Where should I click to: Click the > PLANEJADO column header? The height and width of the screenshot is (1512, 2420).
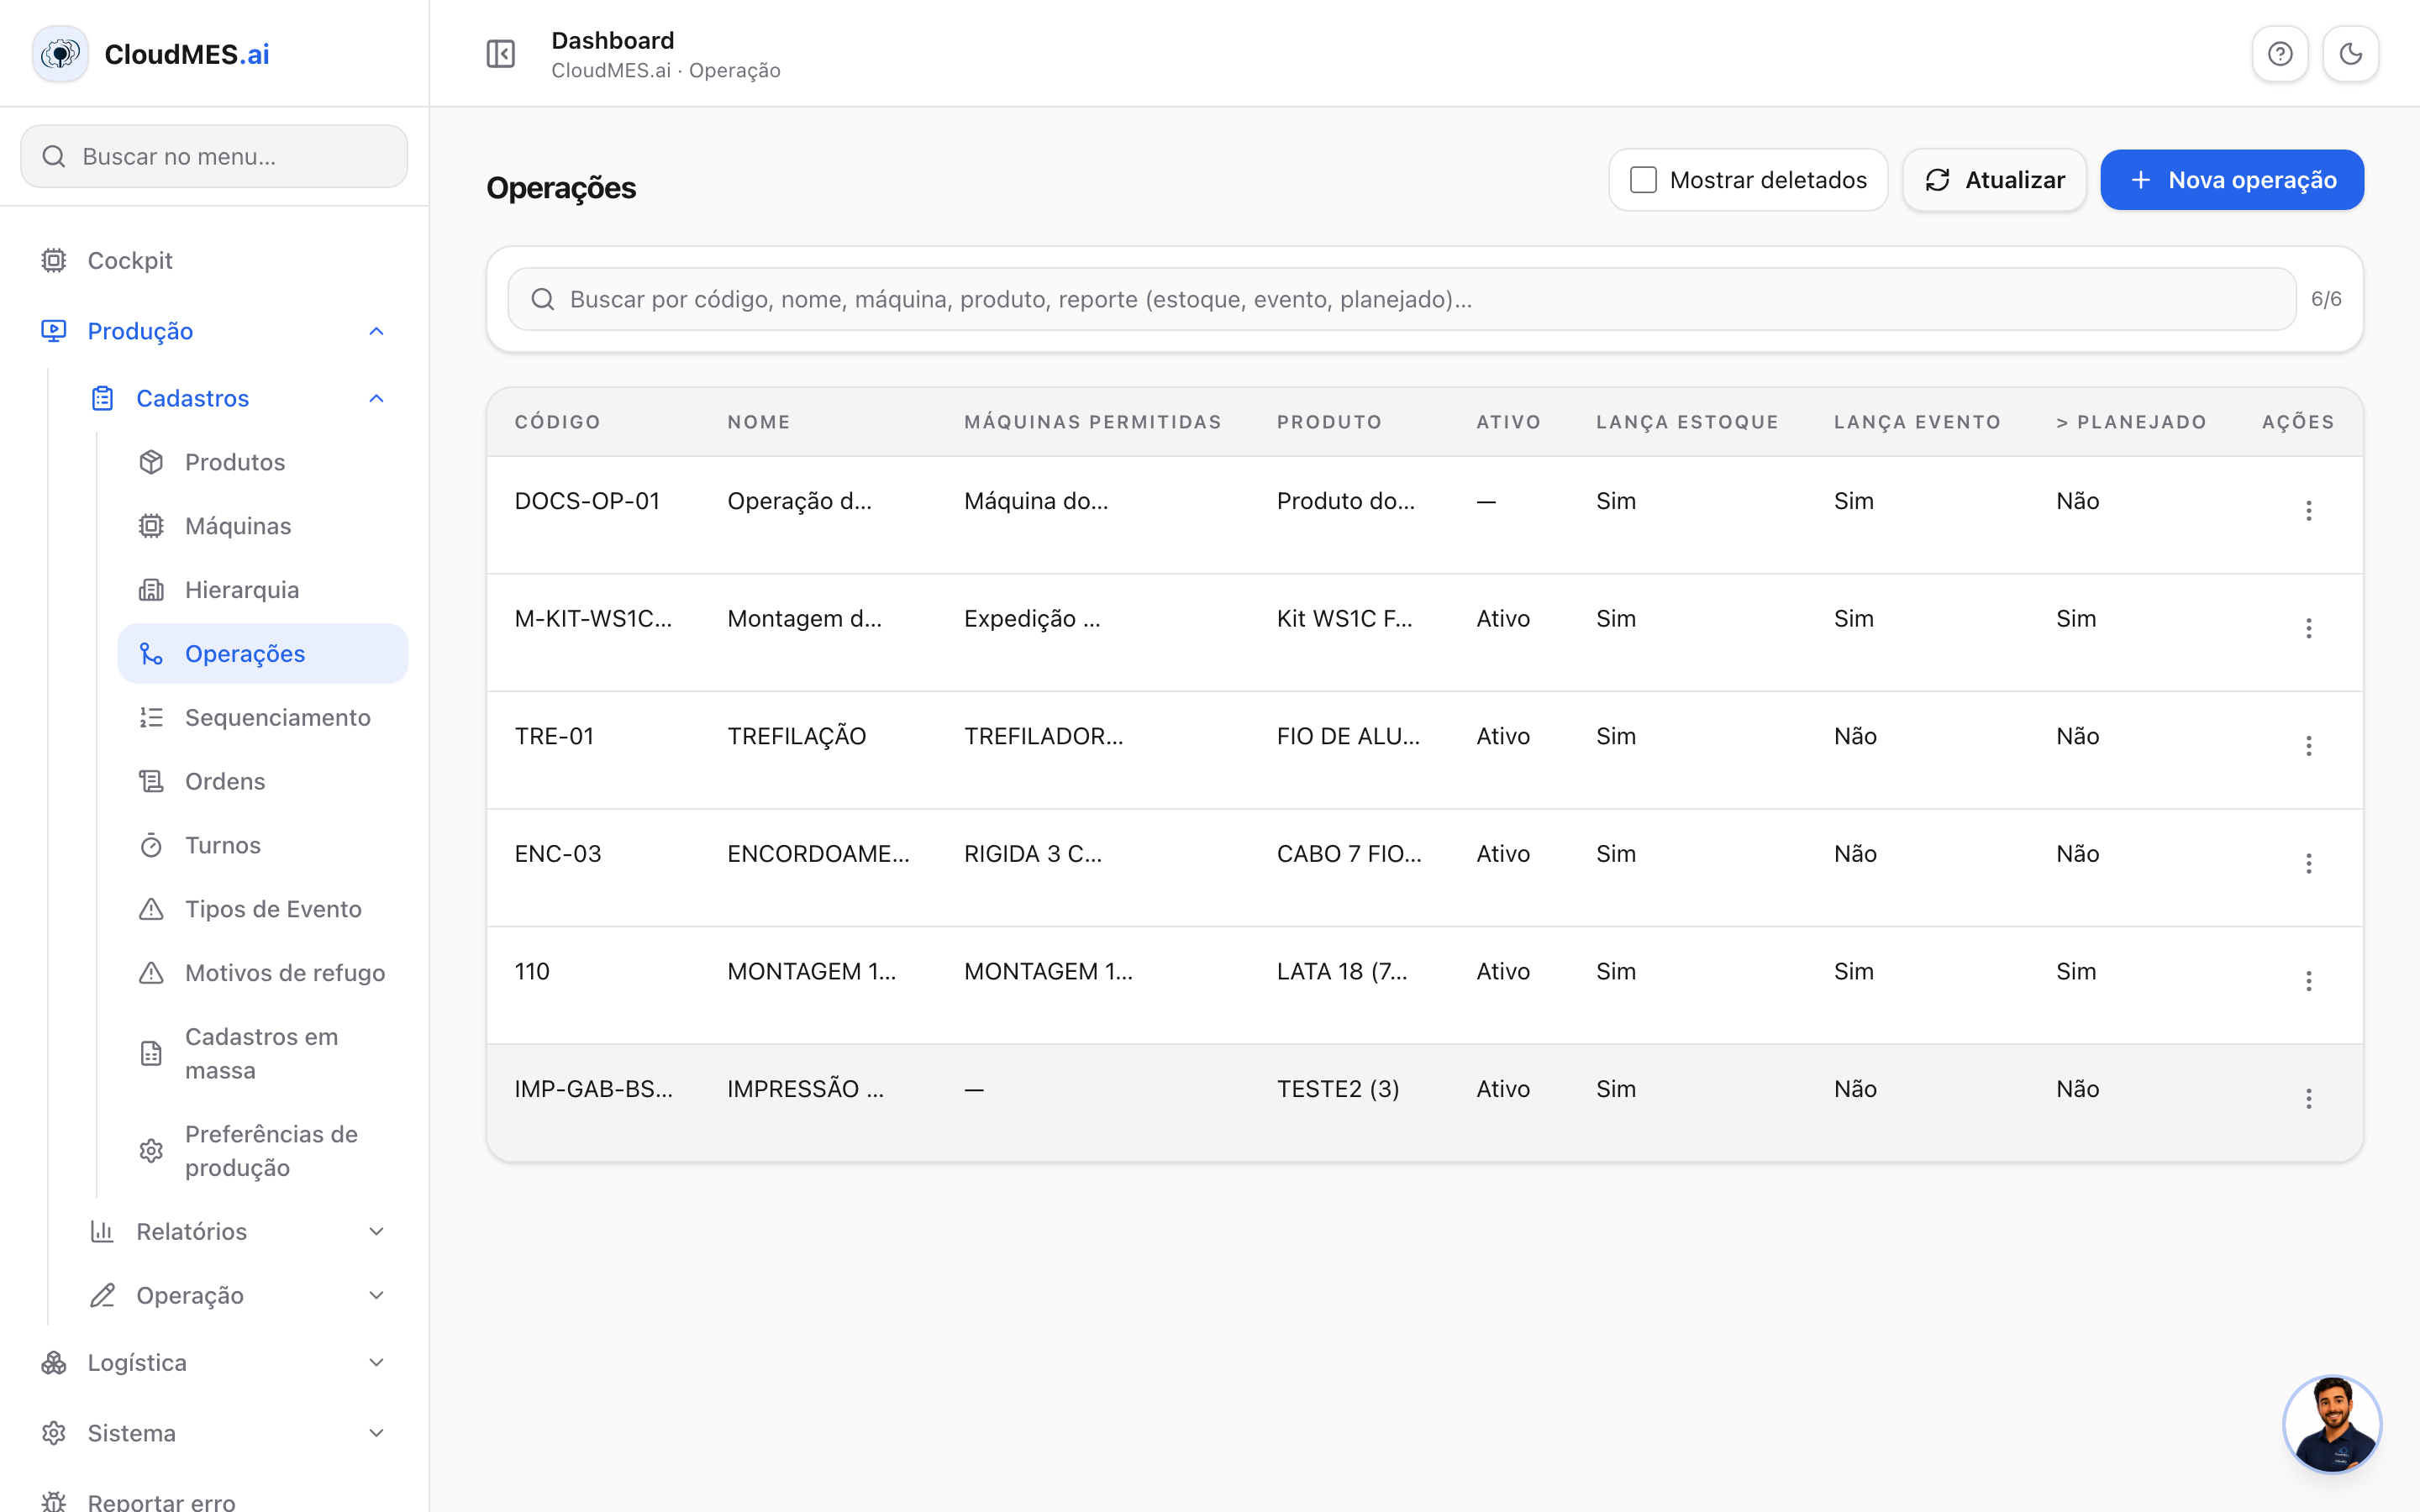coord(2131,422)
